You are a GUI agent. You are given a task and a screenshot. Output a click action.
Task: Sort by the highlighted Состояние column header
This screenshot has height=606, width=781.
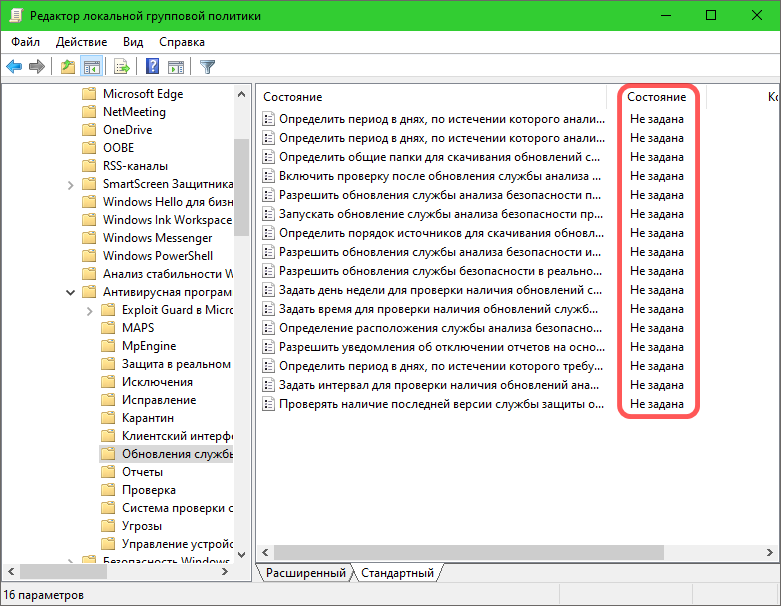(x=656, y=97)
